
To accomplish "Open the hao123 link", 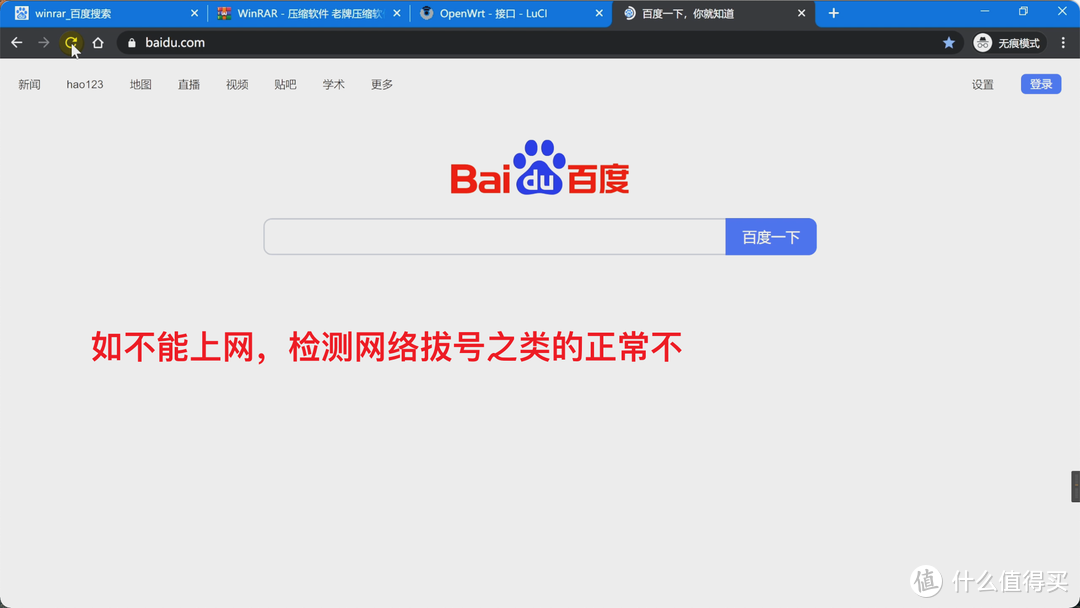I will tap(85, 85).
